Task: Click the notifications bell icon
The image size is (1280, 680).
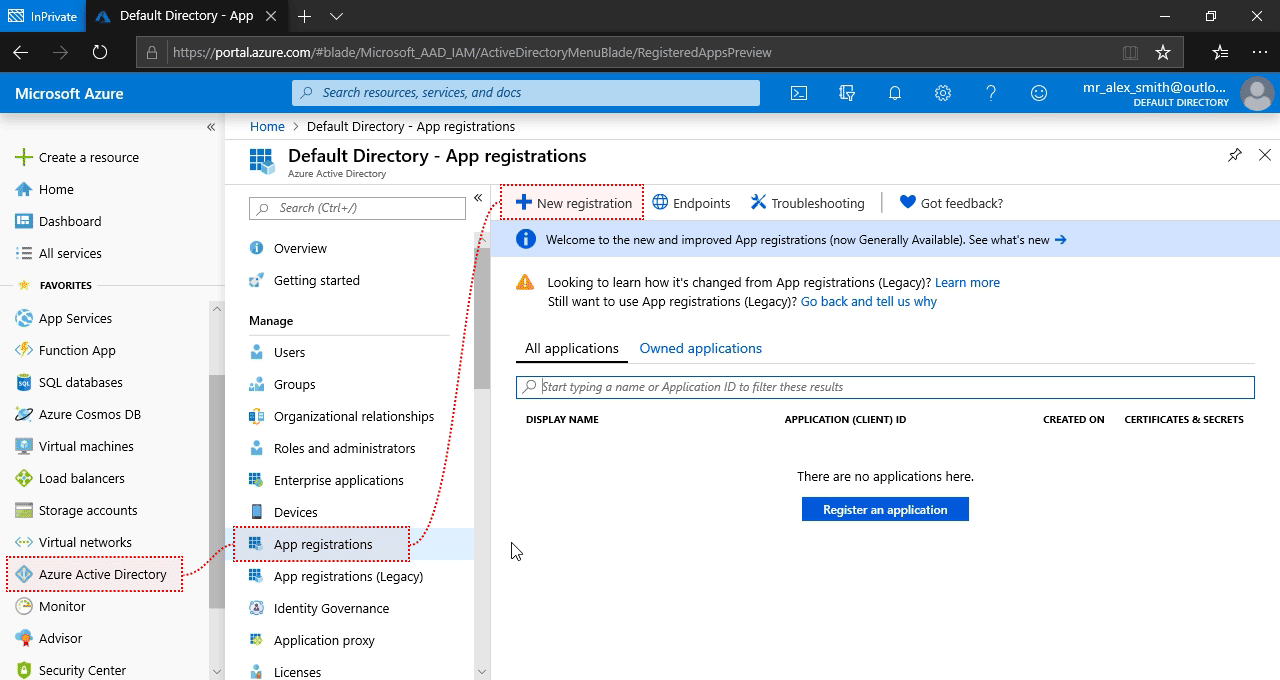Action: pyautogui.click(x=895, y=93)
